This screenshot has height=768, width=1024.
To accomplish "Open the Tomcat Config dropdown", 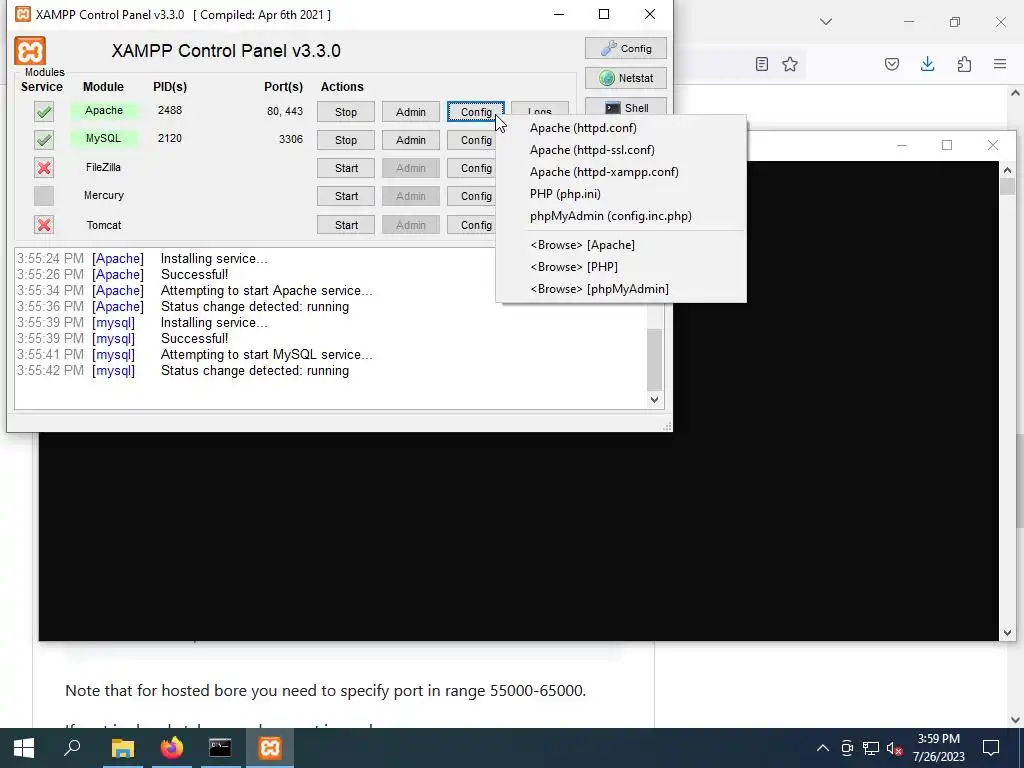I will pyautogui.click(x=472, y=225).
